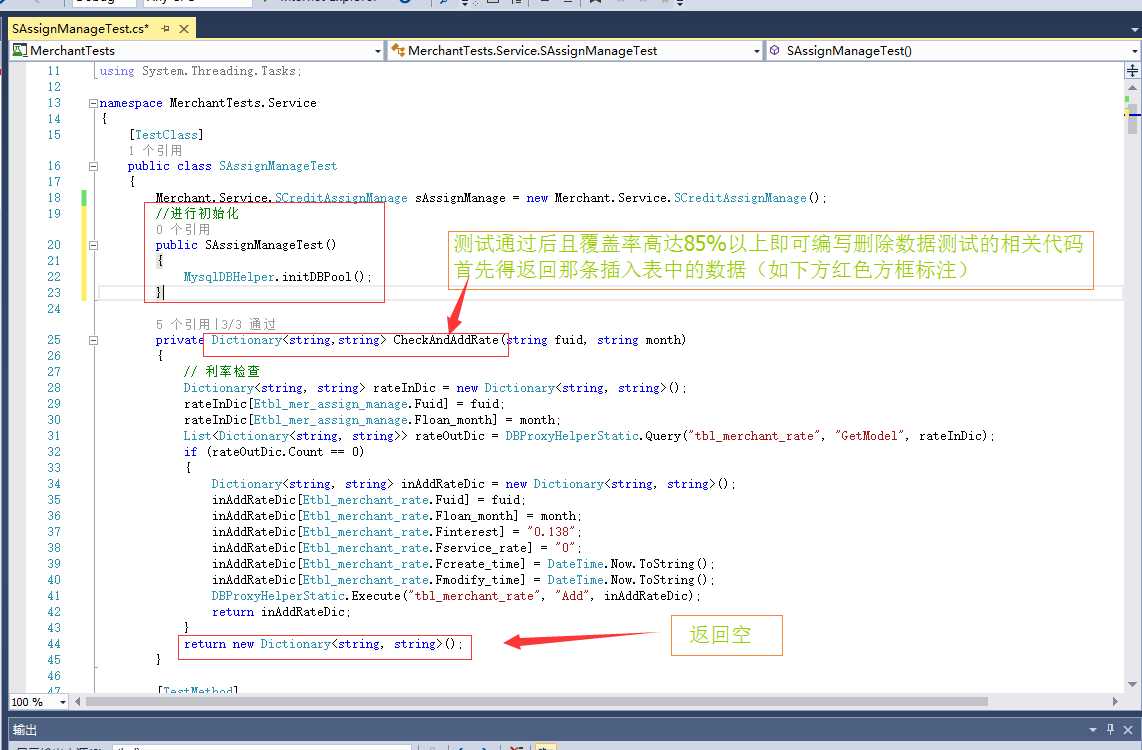Open the '3/3 通过' test status CodeLens
Viewport: 1142px width, 750px height.
tap(248, 324)
